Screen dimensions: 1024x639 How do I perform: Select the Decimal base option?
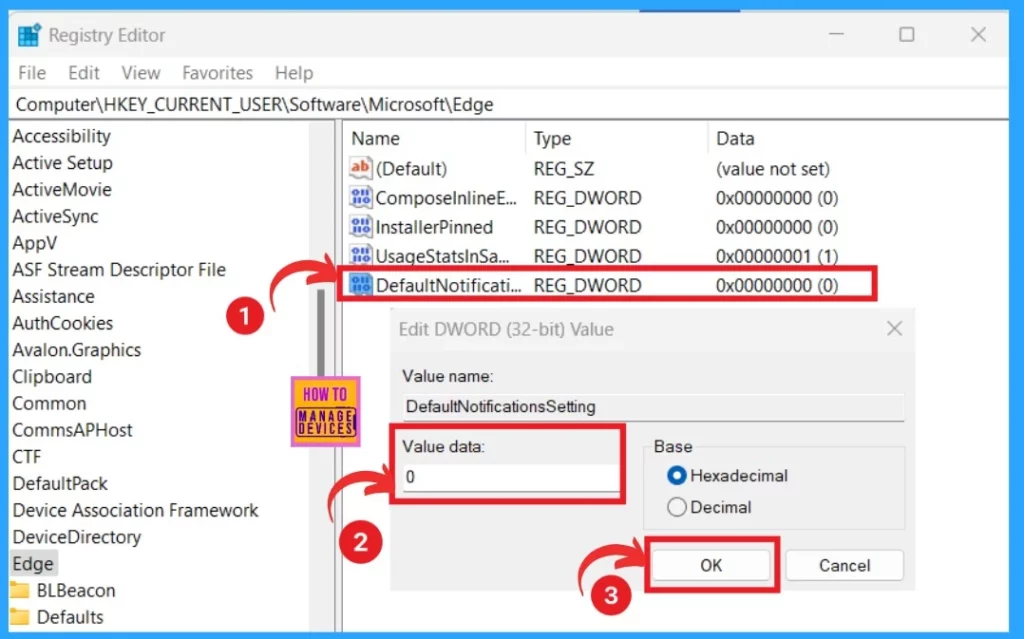pyautogui.click(x=677, y=507)
